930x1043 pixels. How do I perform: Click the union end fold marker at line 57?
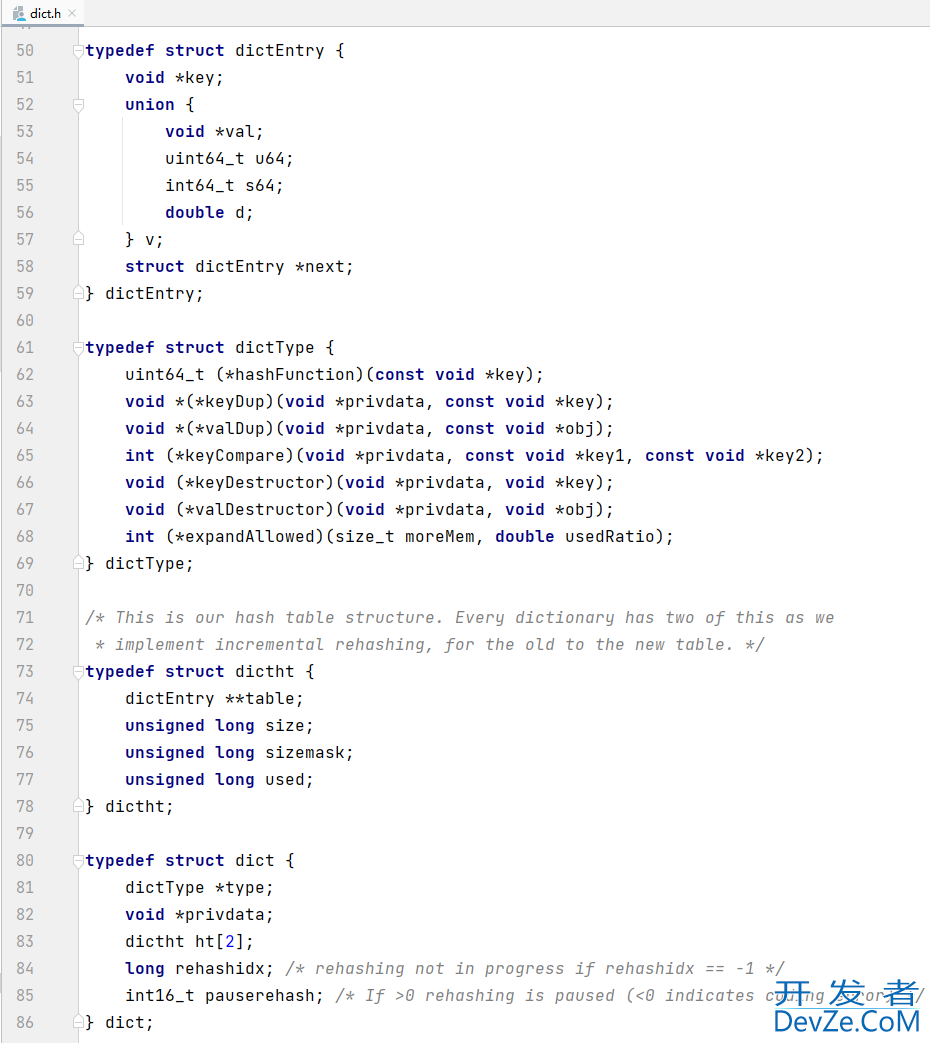78,239
